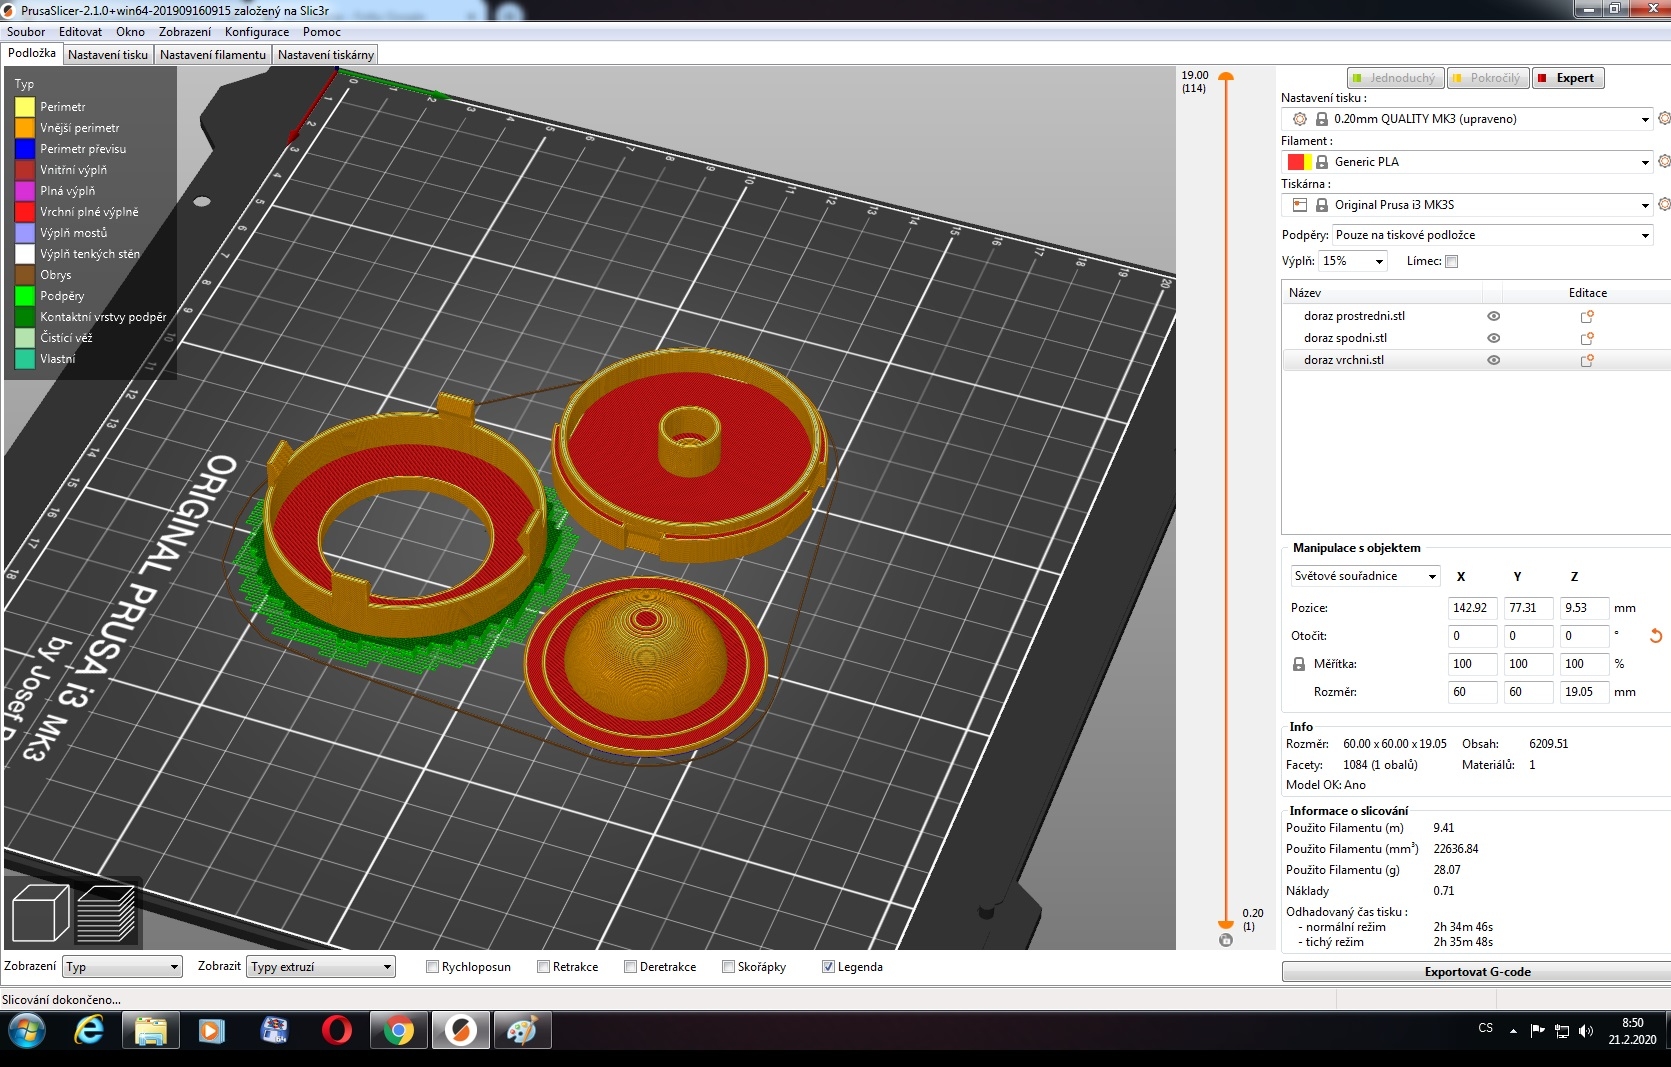Switch to the 3D editor view cube icon

pos(40,913)
